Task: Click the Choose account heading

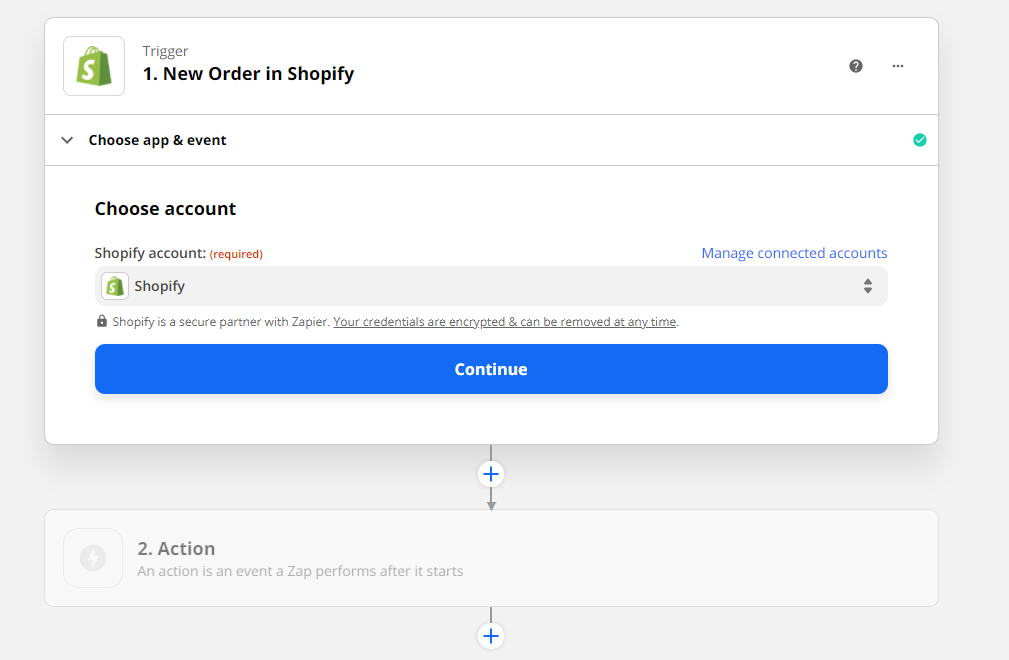Action: (x=165, y=209)
